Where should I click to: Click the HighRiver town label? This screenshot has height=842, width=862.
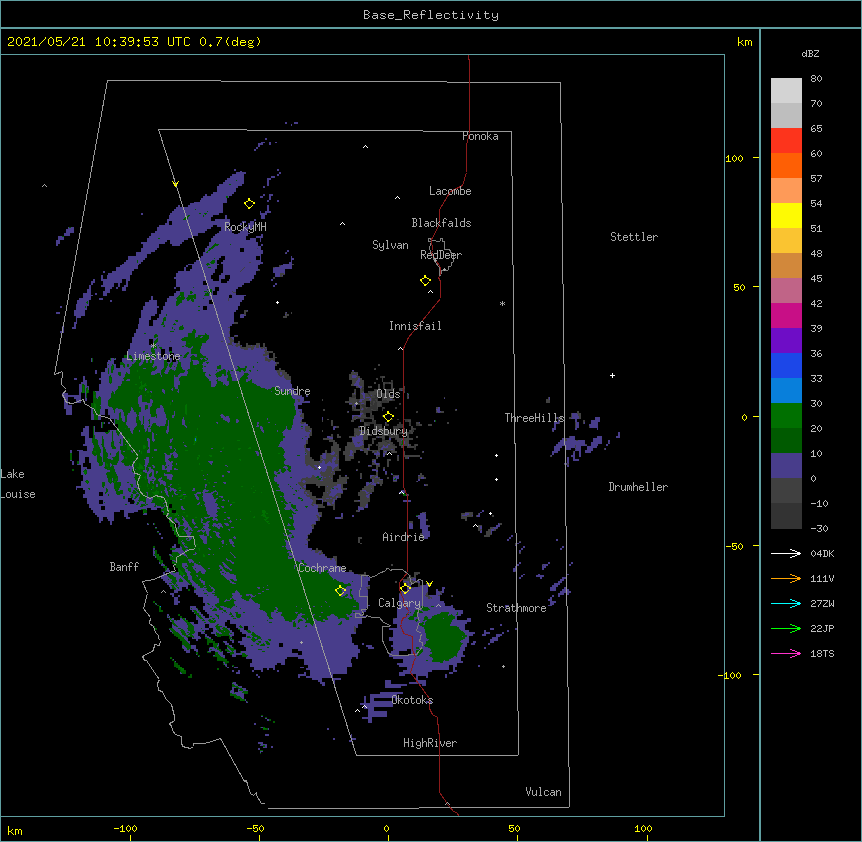coord(430,743)
